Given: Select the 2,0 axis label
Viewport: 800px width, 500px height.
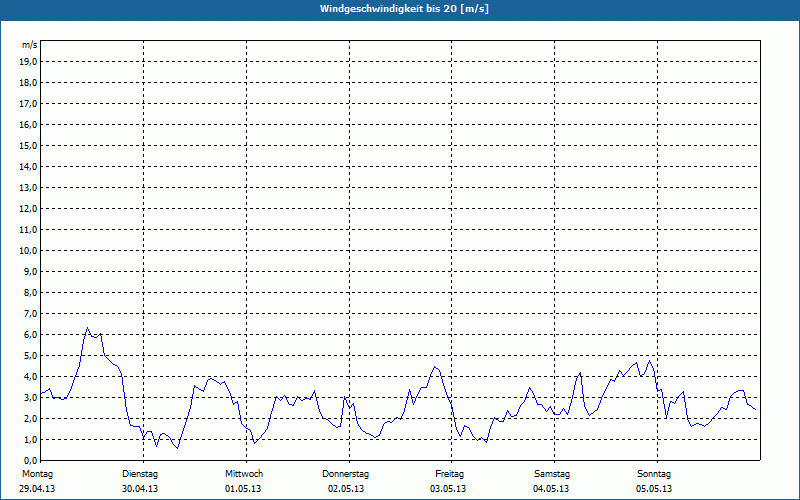Looking at the screenshot, I should [x=30, y=418].
